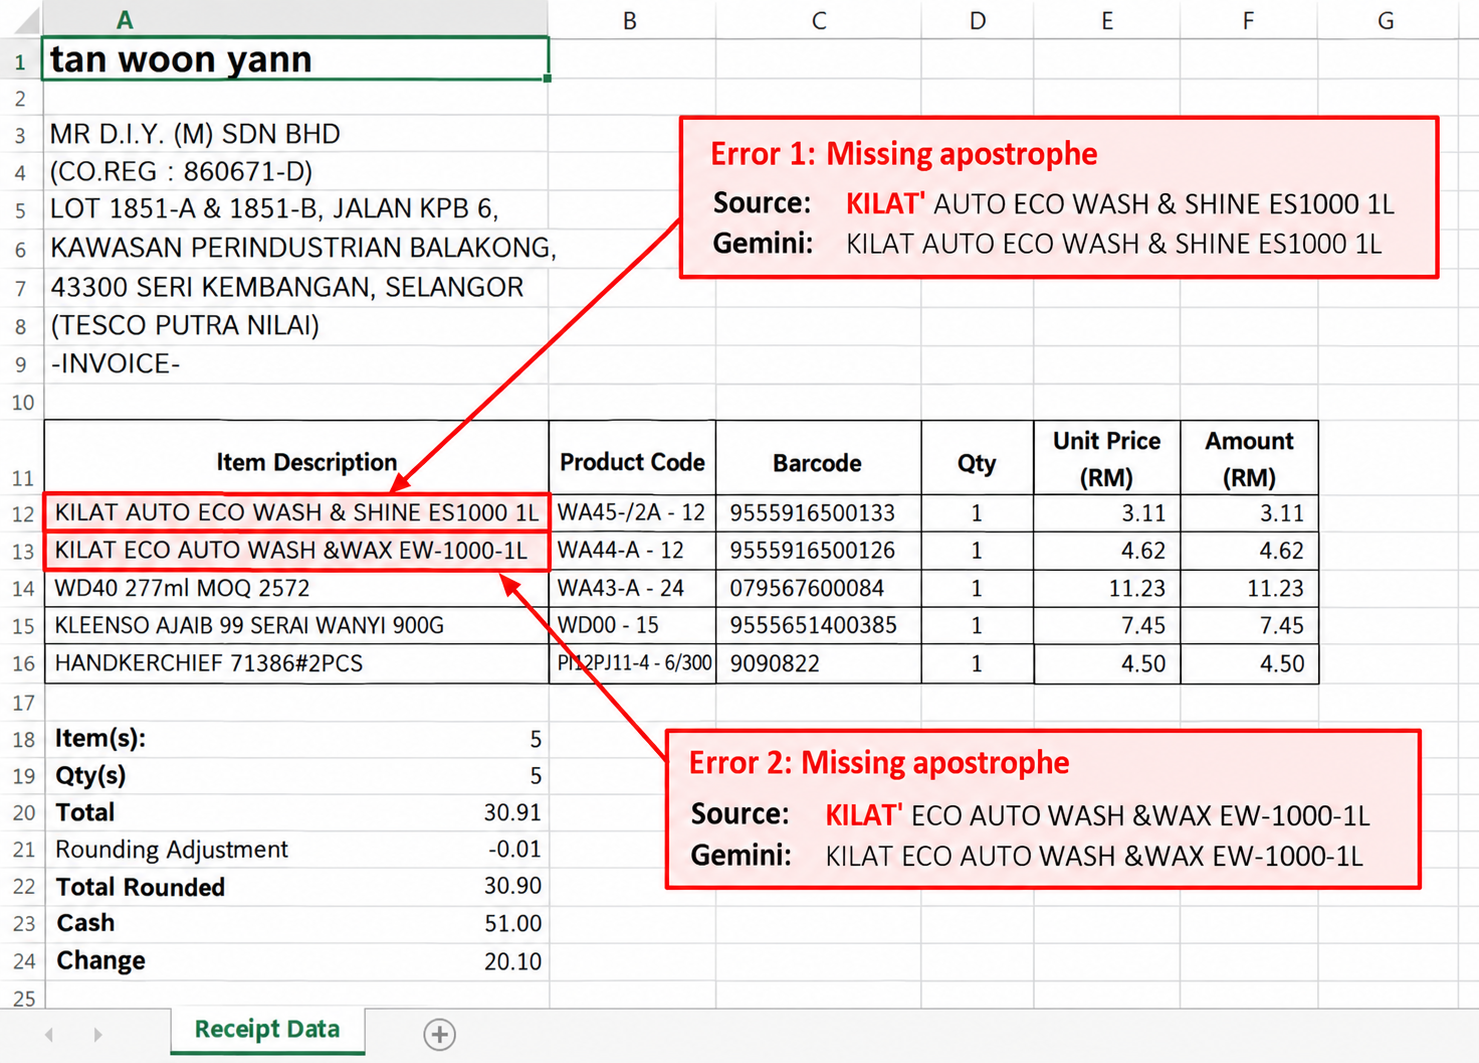Select row 11 header
Screen dimensions: 1479x1063
point(21,458)
